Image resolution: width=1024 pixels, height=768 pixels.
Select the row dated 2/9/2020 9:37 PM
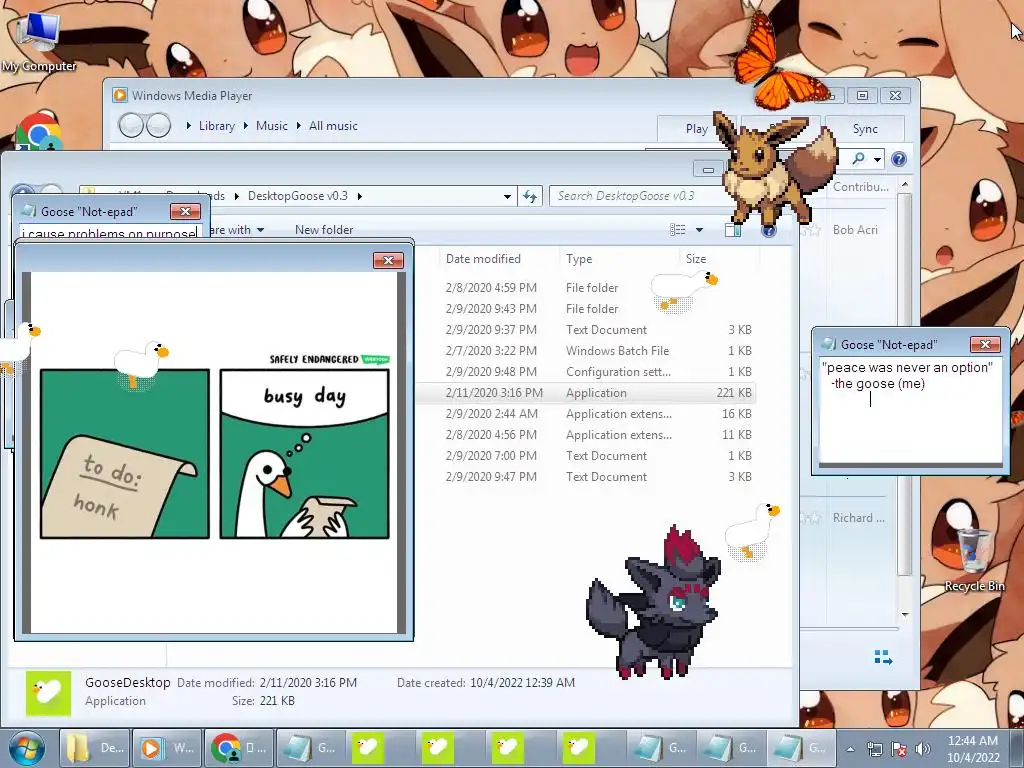pos(586,330)
